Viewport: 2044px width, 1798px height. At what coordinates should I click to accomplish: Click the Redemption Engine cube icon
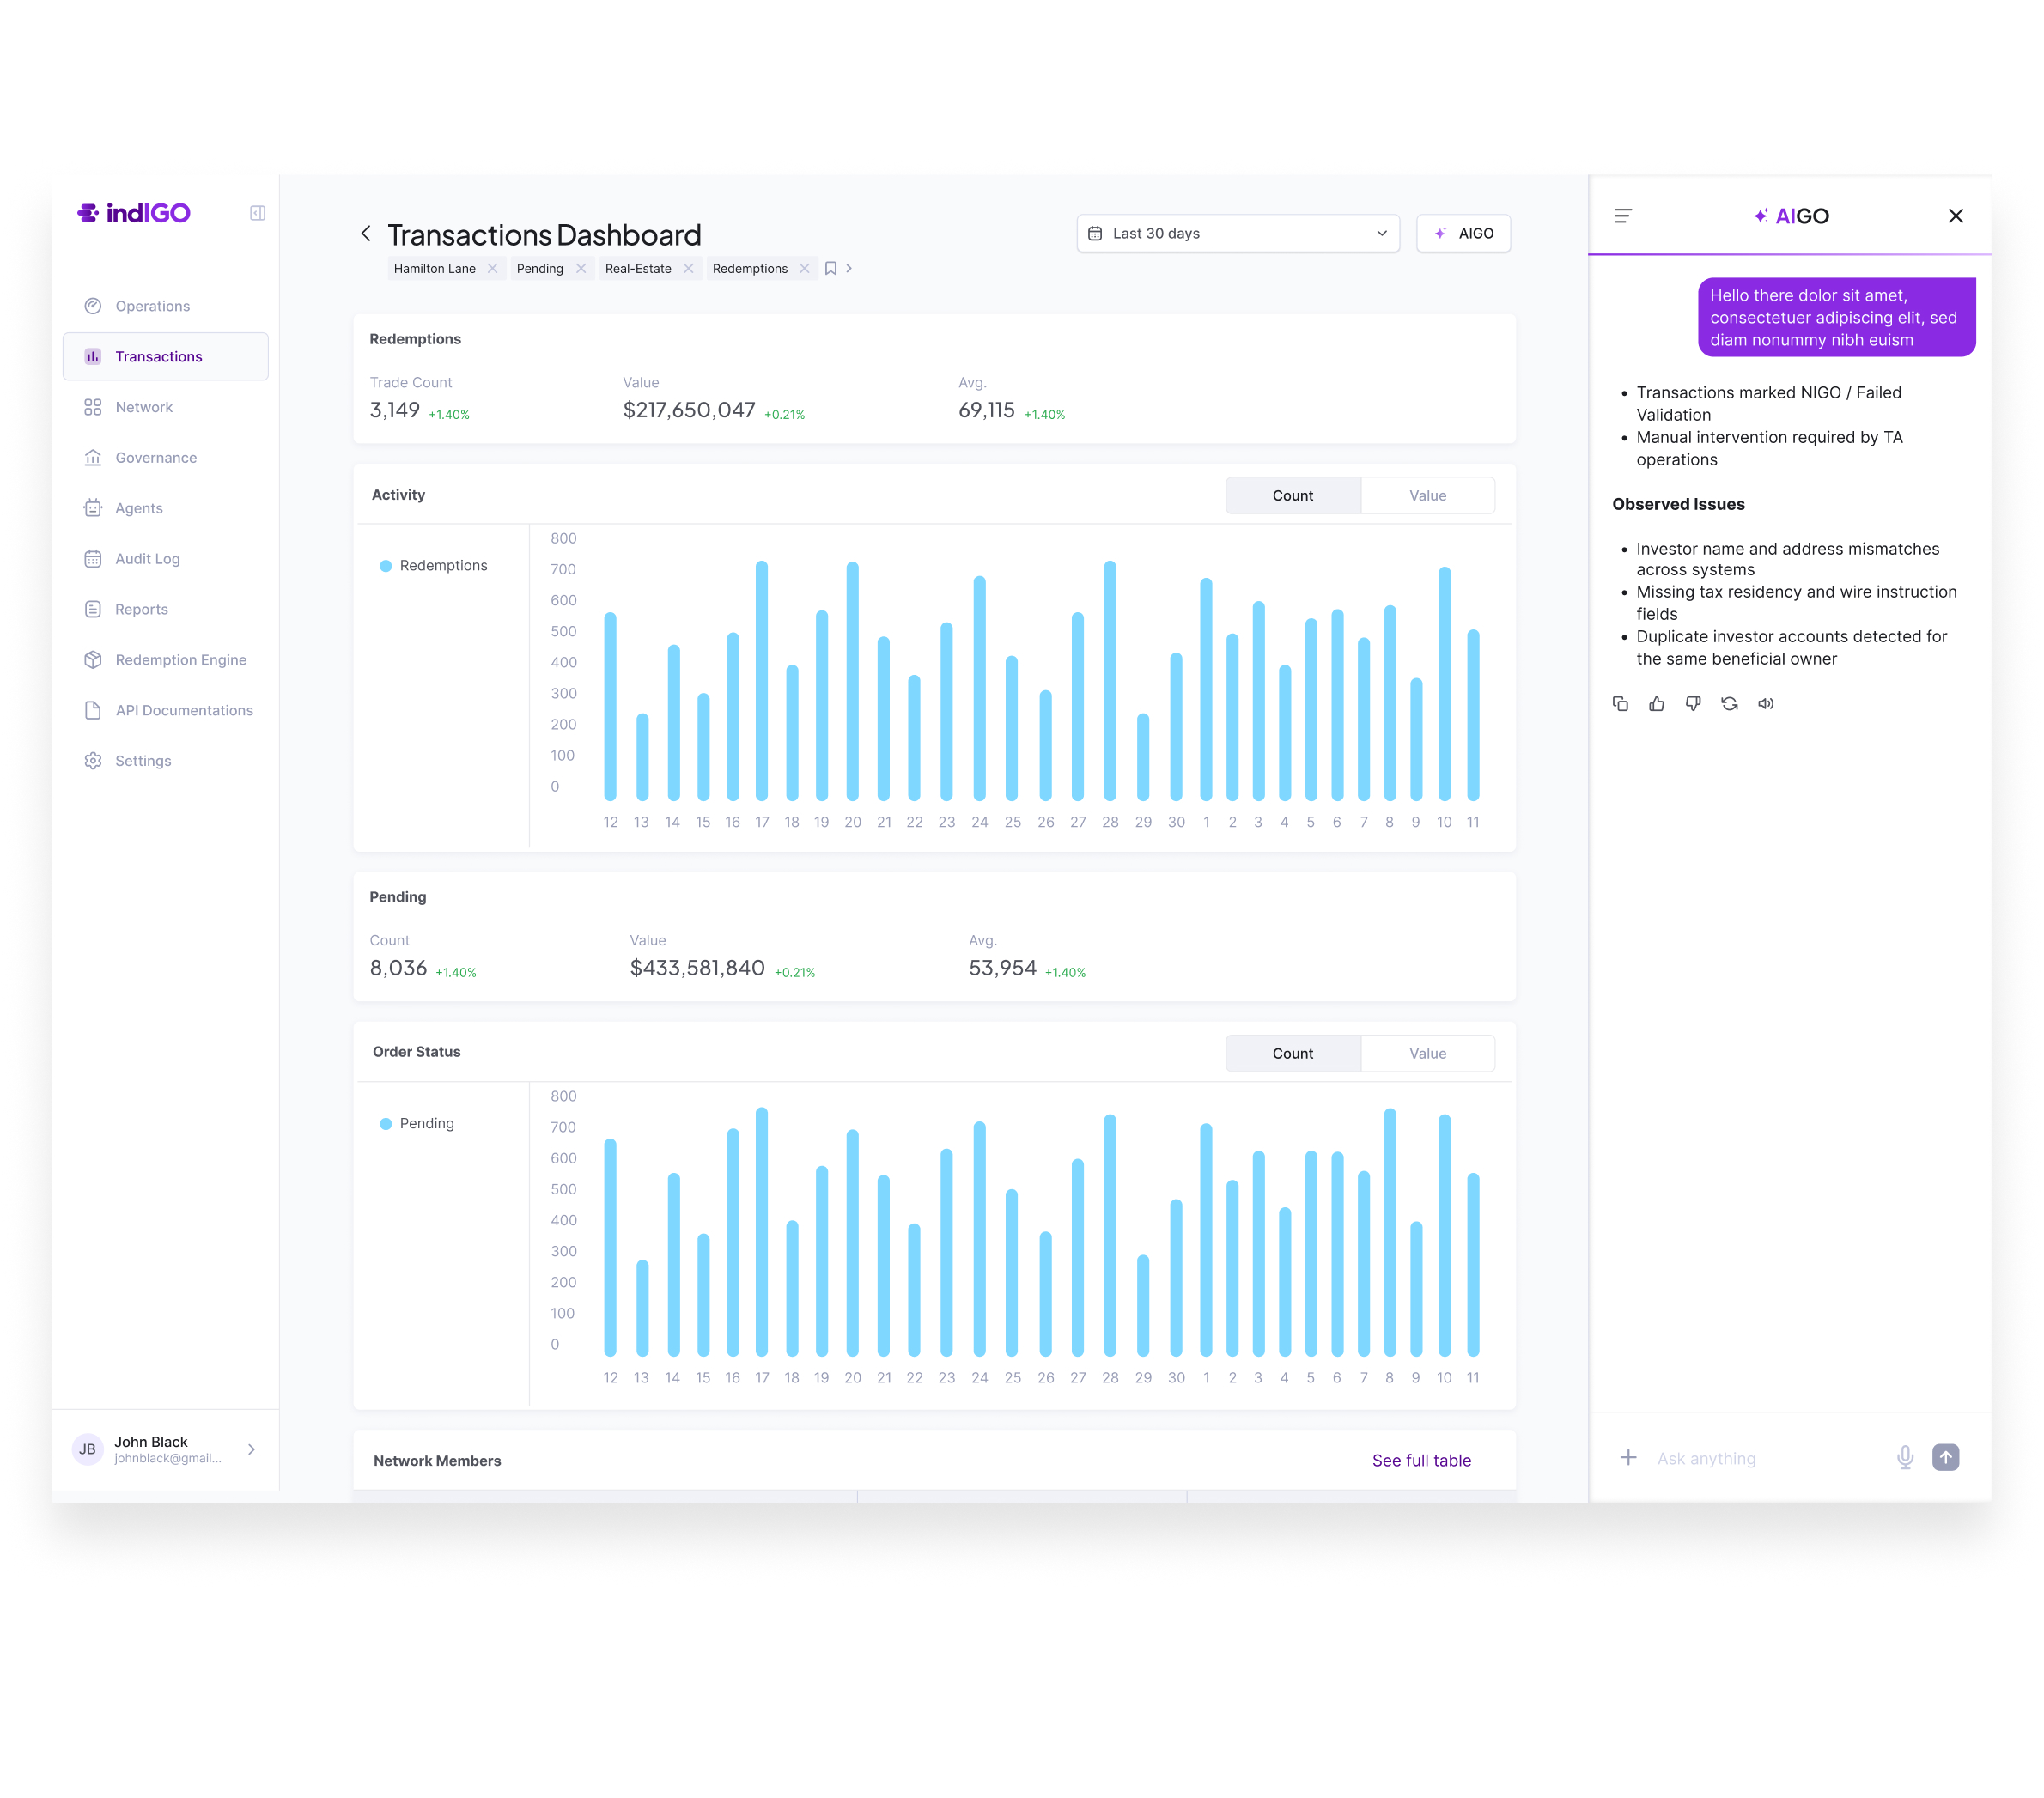click(x=93, y=660)
